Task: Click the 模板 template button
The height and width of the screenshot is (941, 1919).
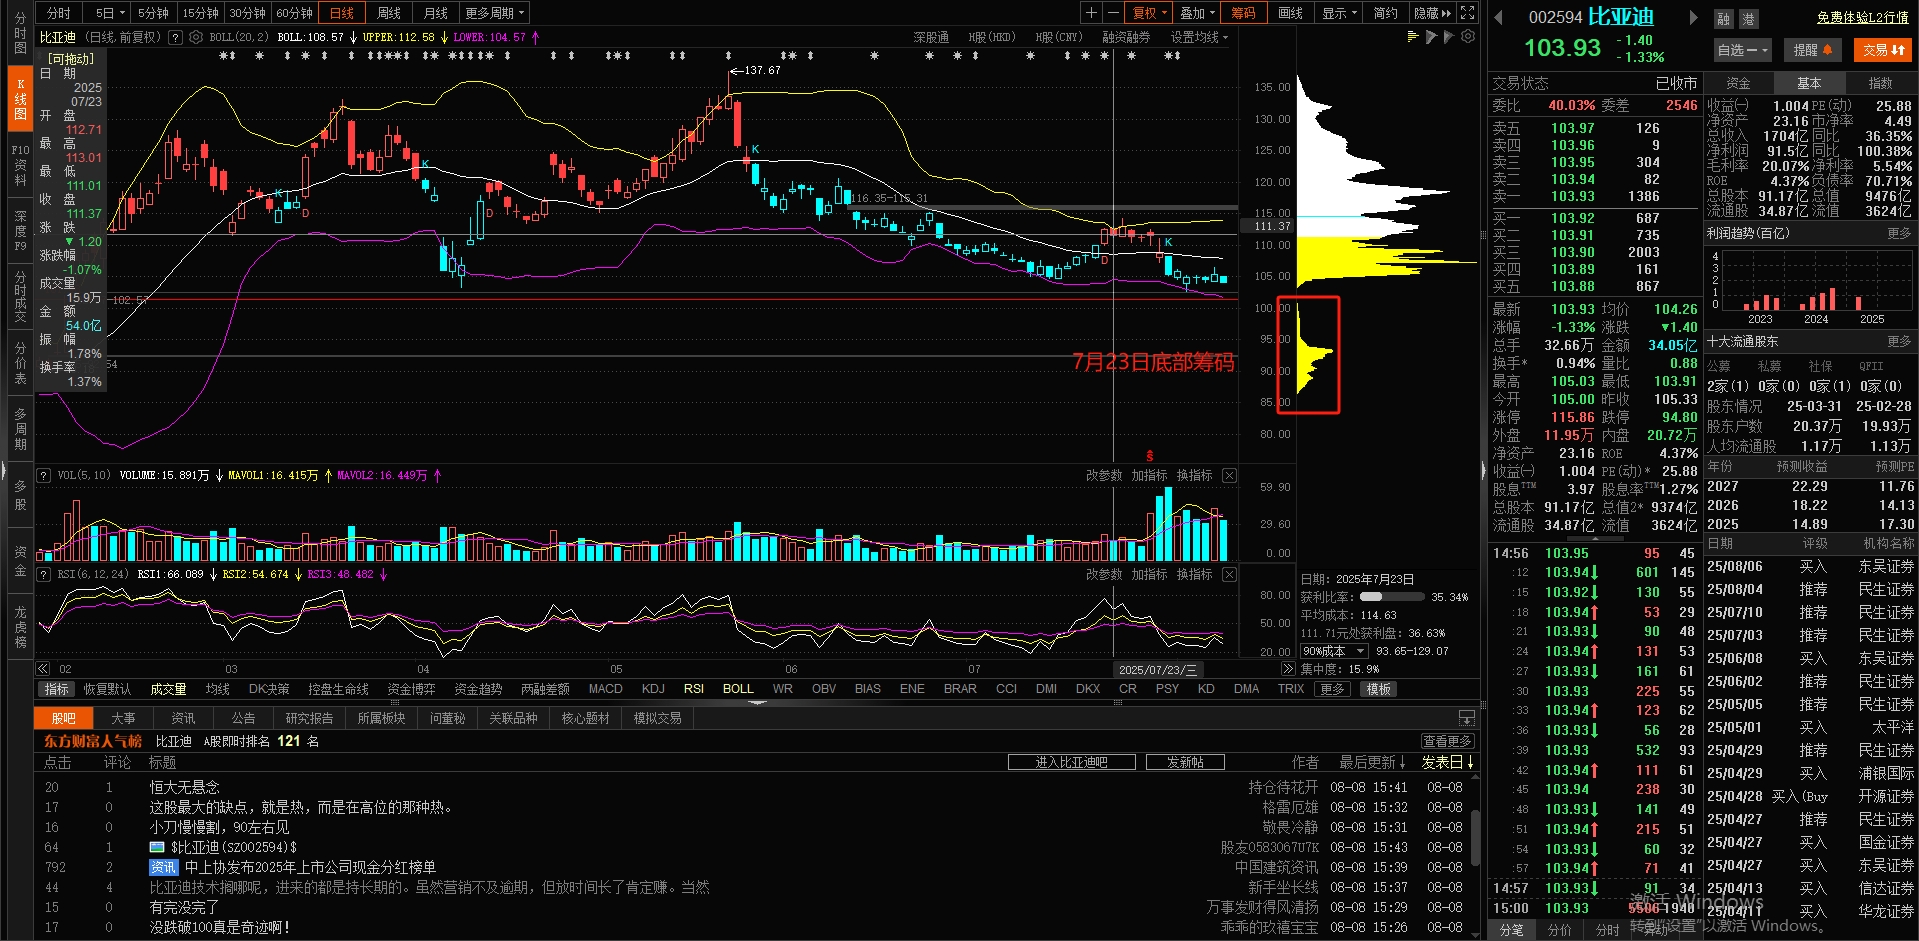Action: [x=1378, y=689]
